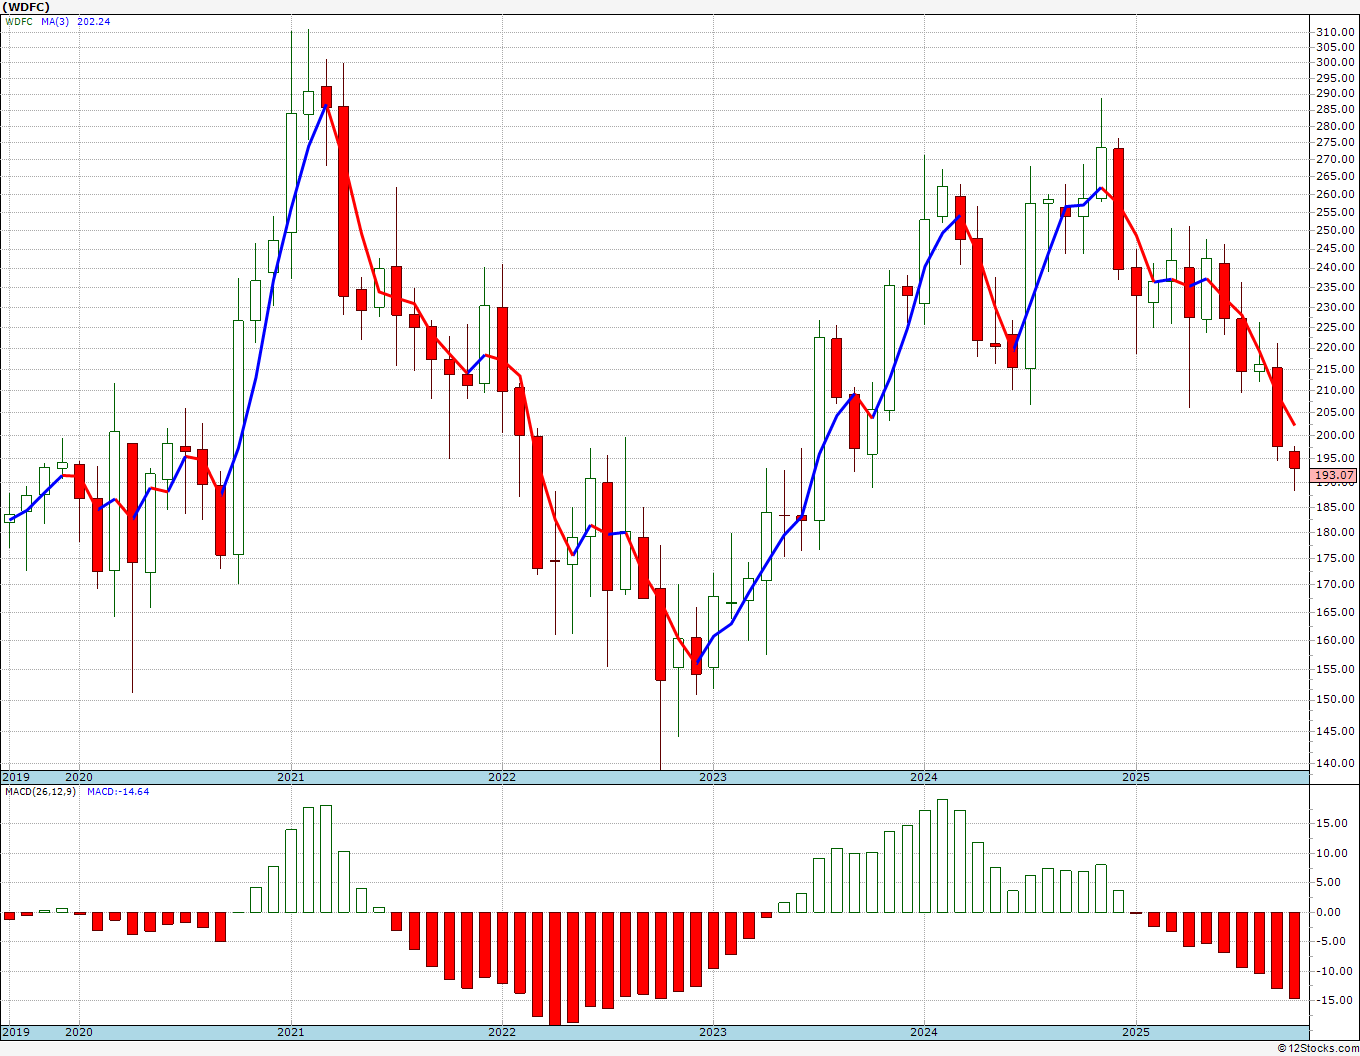Click the 310.00 price axis label
The height and width of the screenshot is (1056, 1360).
pyautogui.click(x=1336, y=32)
